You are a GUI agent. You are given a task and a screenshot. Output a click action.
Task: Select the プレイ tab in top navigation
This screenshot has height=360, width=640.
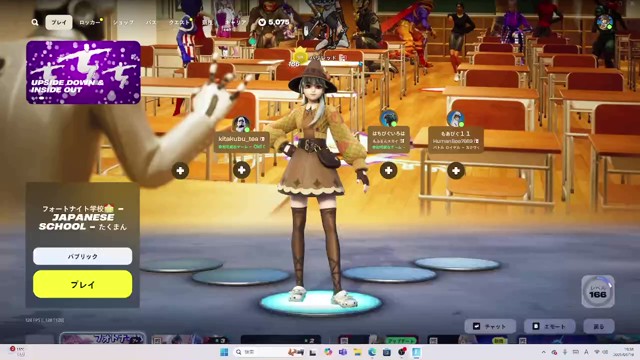click(x=59, y=22)
